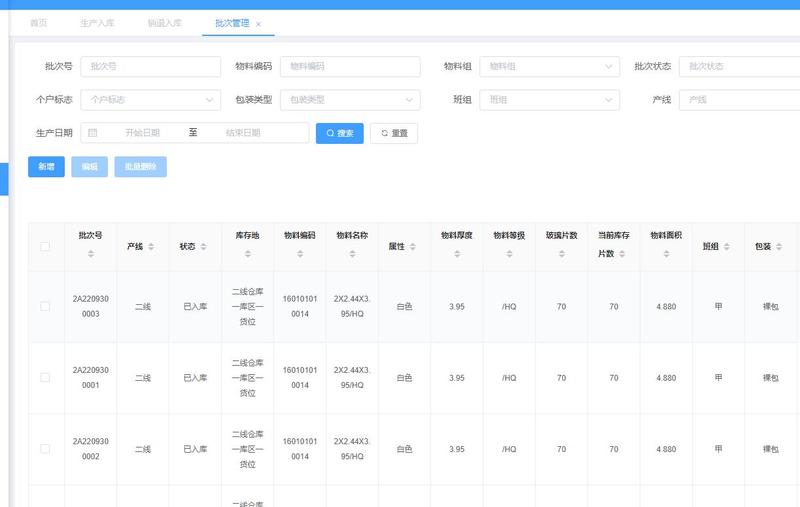The image size is (800, 507).
Task: Click material code 160101010014 in row 2A2209300003
Action: click(x=300, y=307)
